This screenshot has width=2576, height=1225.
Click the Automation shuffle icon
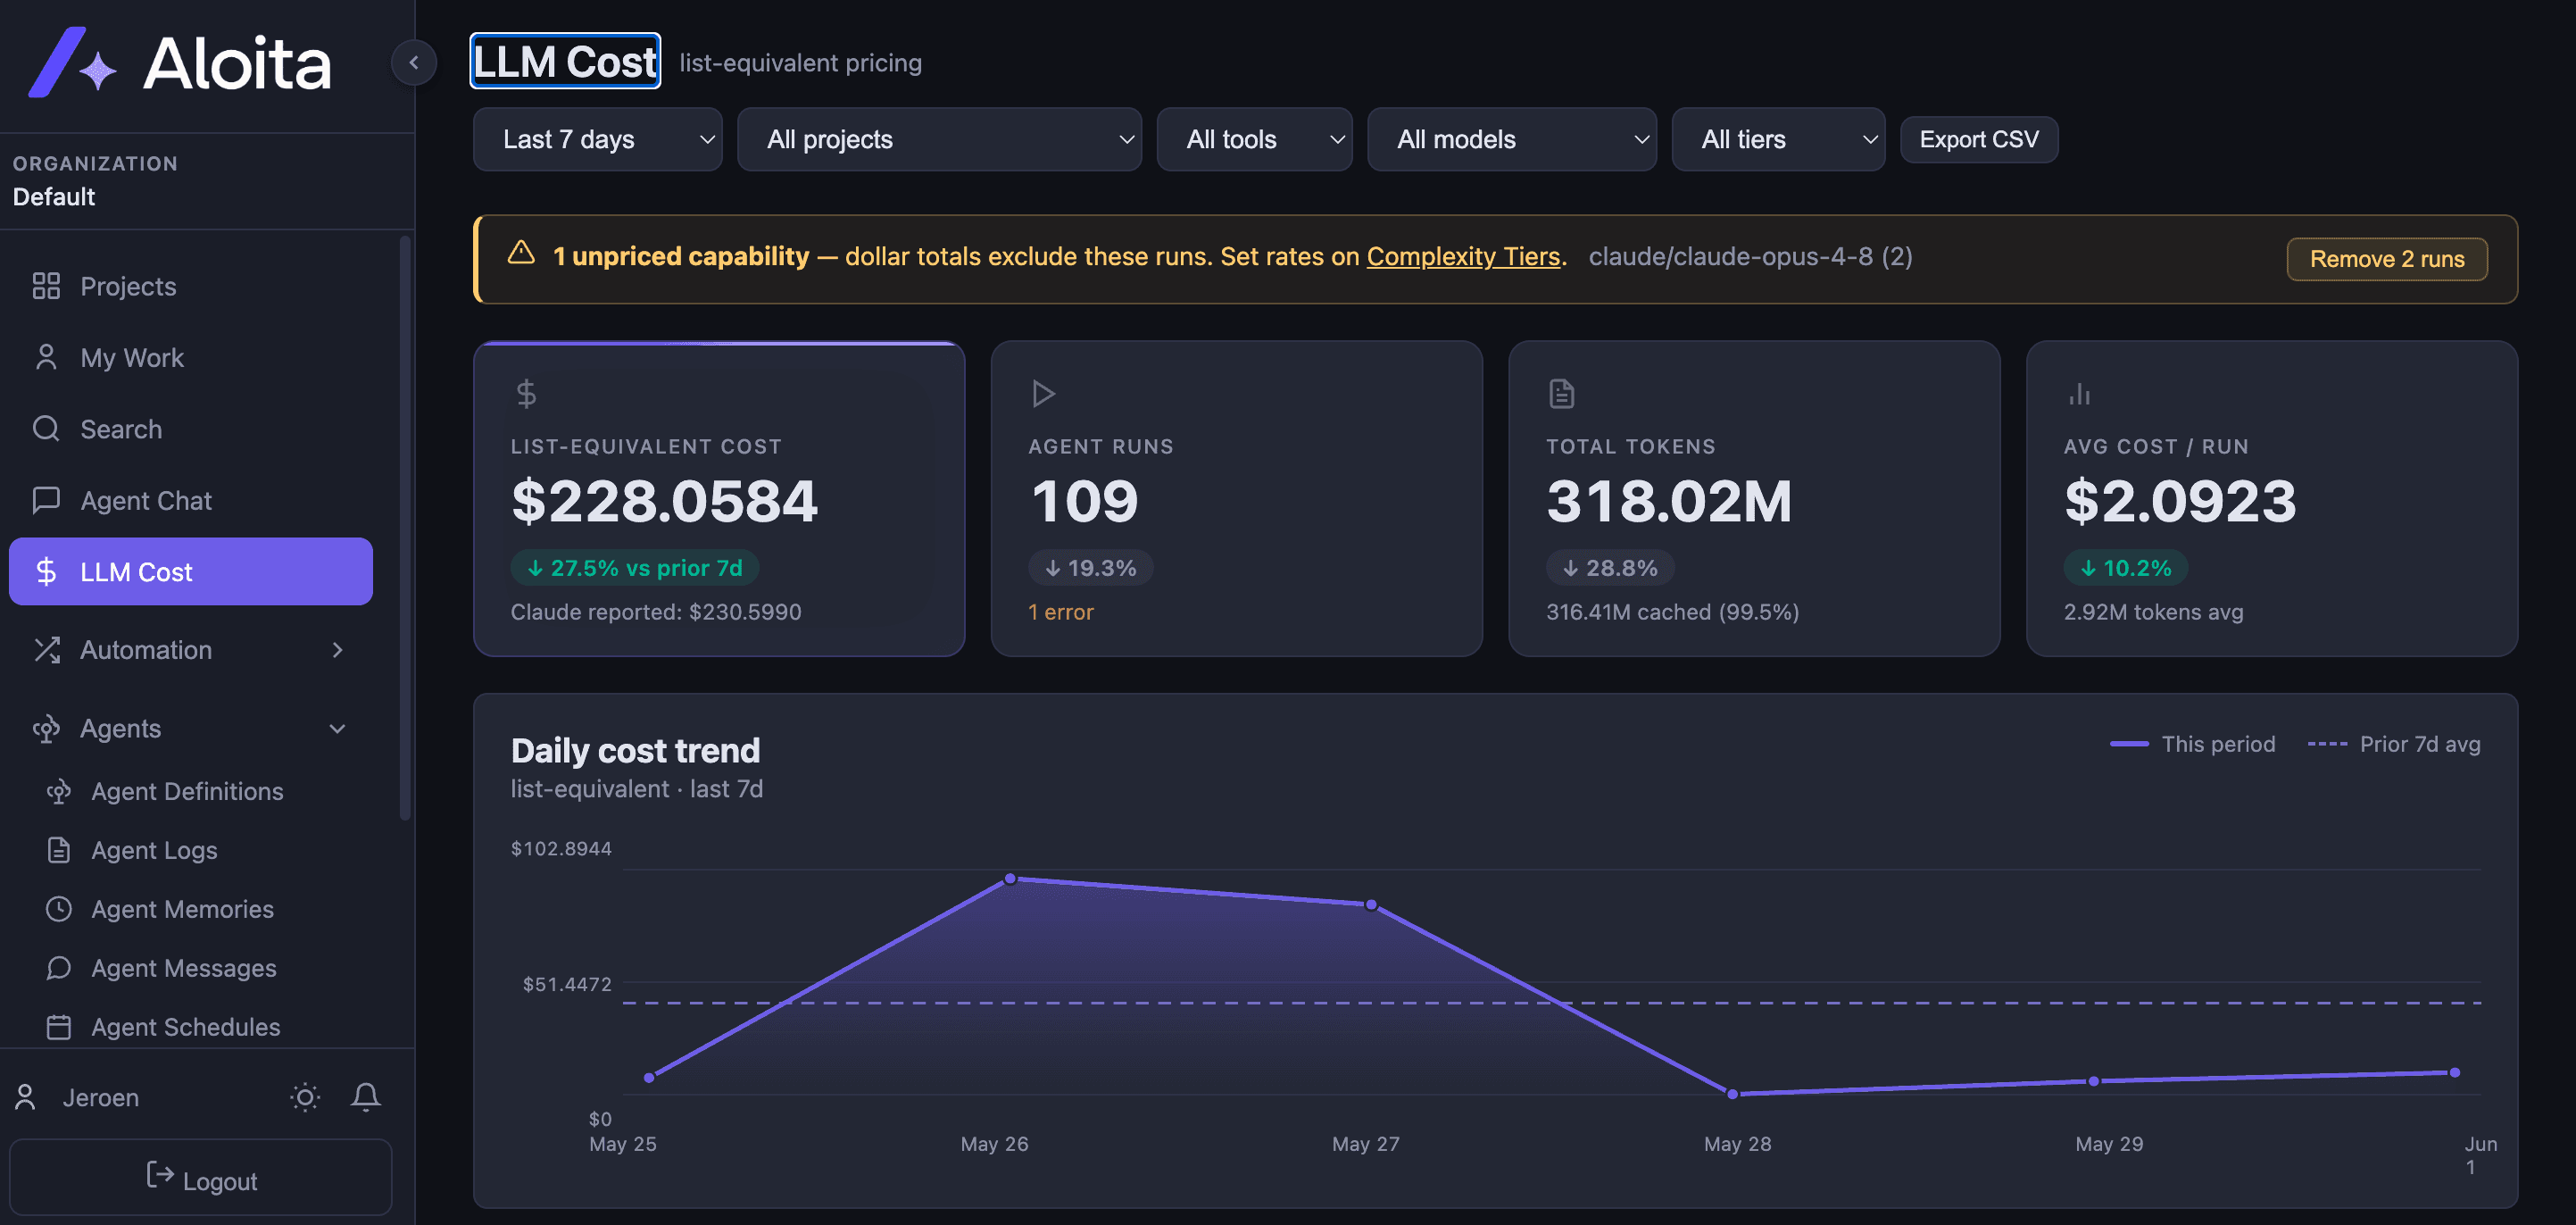click(x=46, y=650)
